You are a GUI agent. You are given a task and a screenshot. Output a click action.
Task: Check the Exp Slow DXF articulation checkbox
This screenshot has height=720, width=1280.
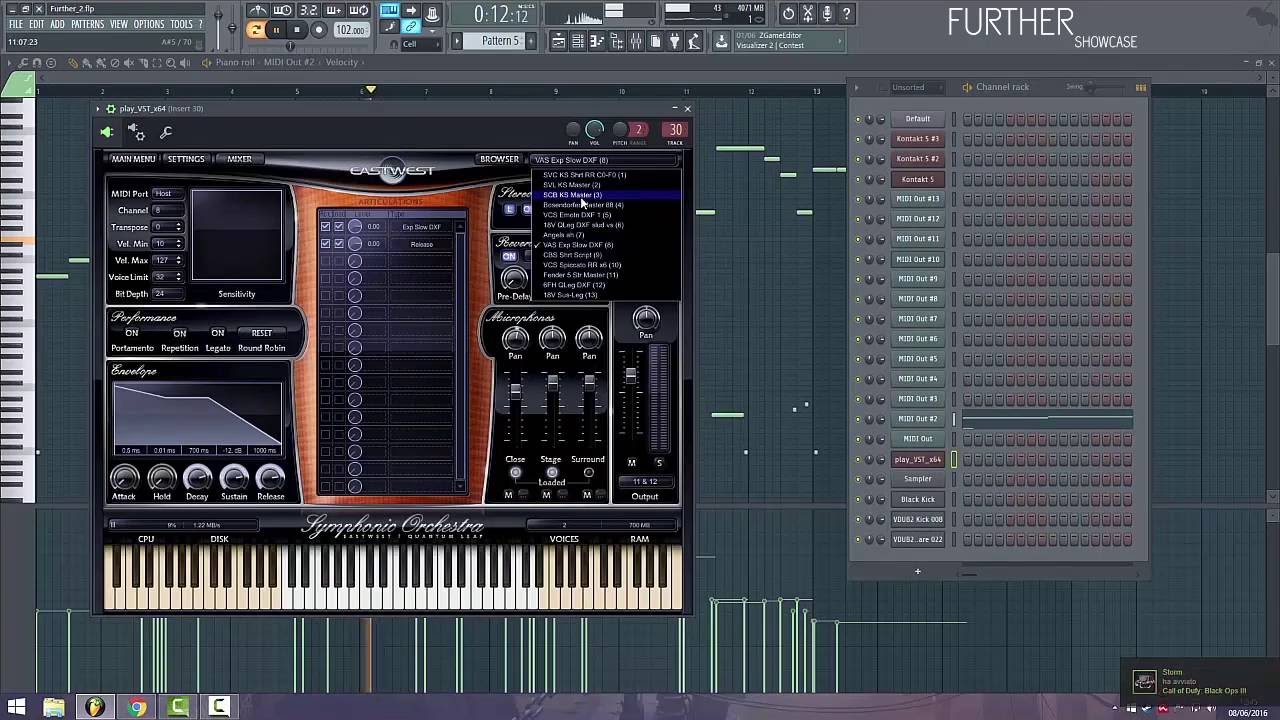[325, 227]
